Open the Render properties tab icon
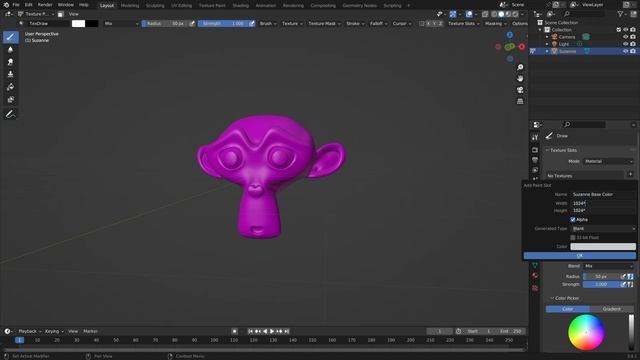 pyautogui.click(x=535, y=150)
